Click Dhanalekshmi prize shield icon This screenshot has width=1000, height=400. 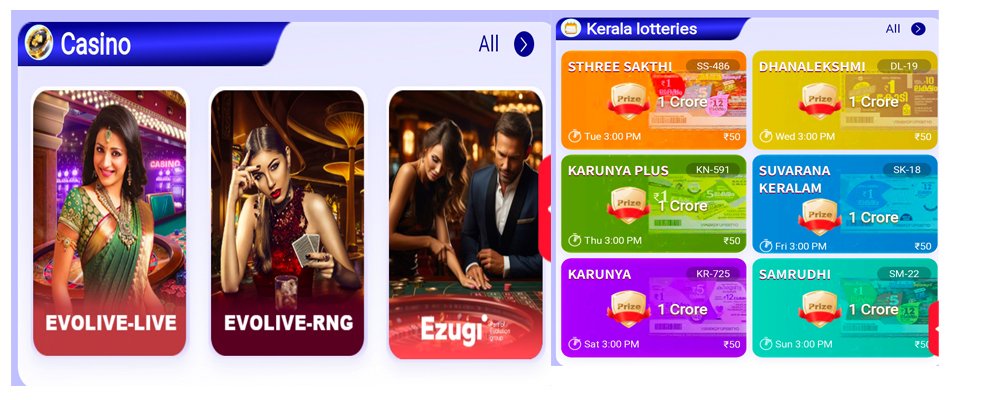[820, 101]
